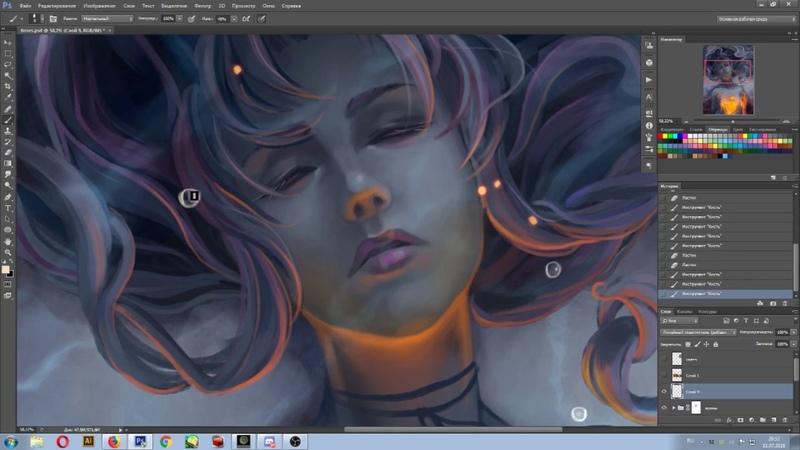Switch to the Каналы tab

684,312
